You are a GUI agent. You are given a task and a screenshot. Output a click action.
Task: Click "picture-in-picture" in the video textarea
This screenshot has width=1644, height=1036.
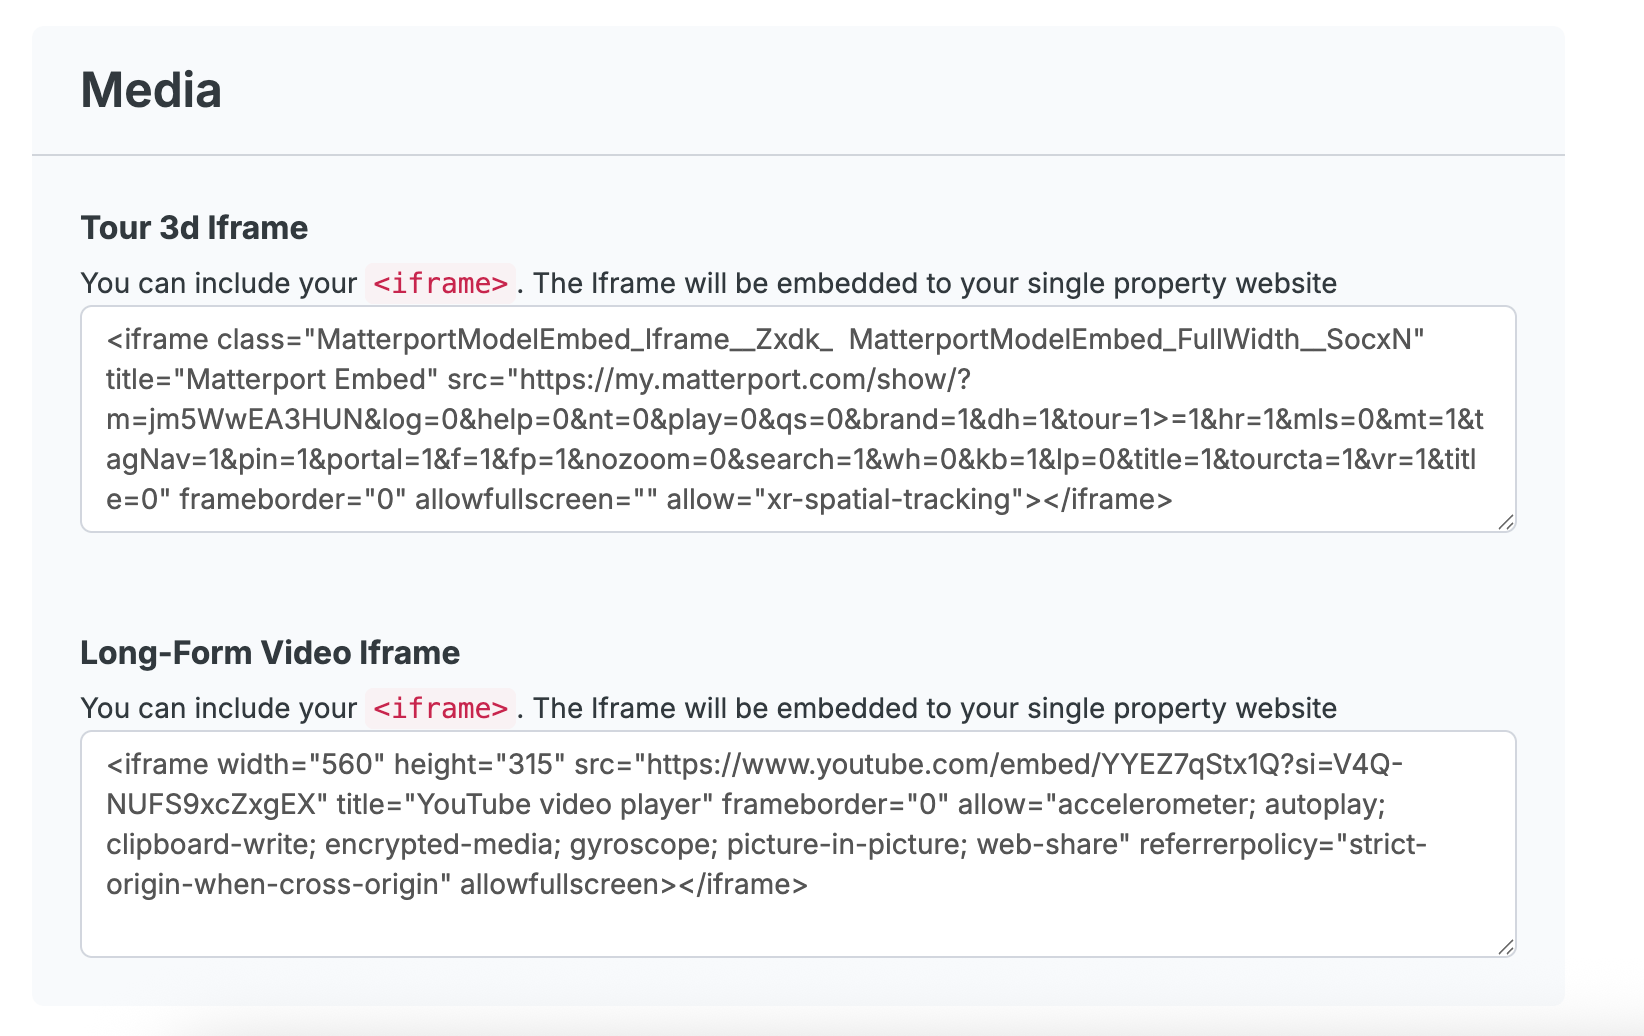click(846, 845)
